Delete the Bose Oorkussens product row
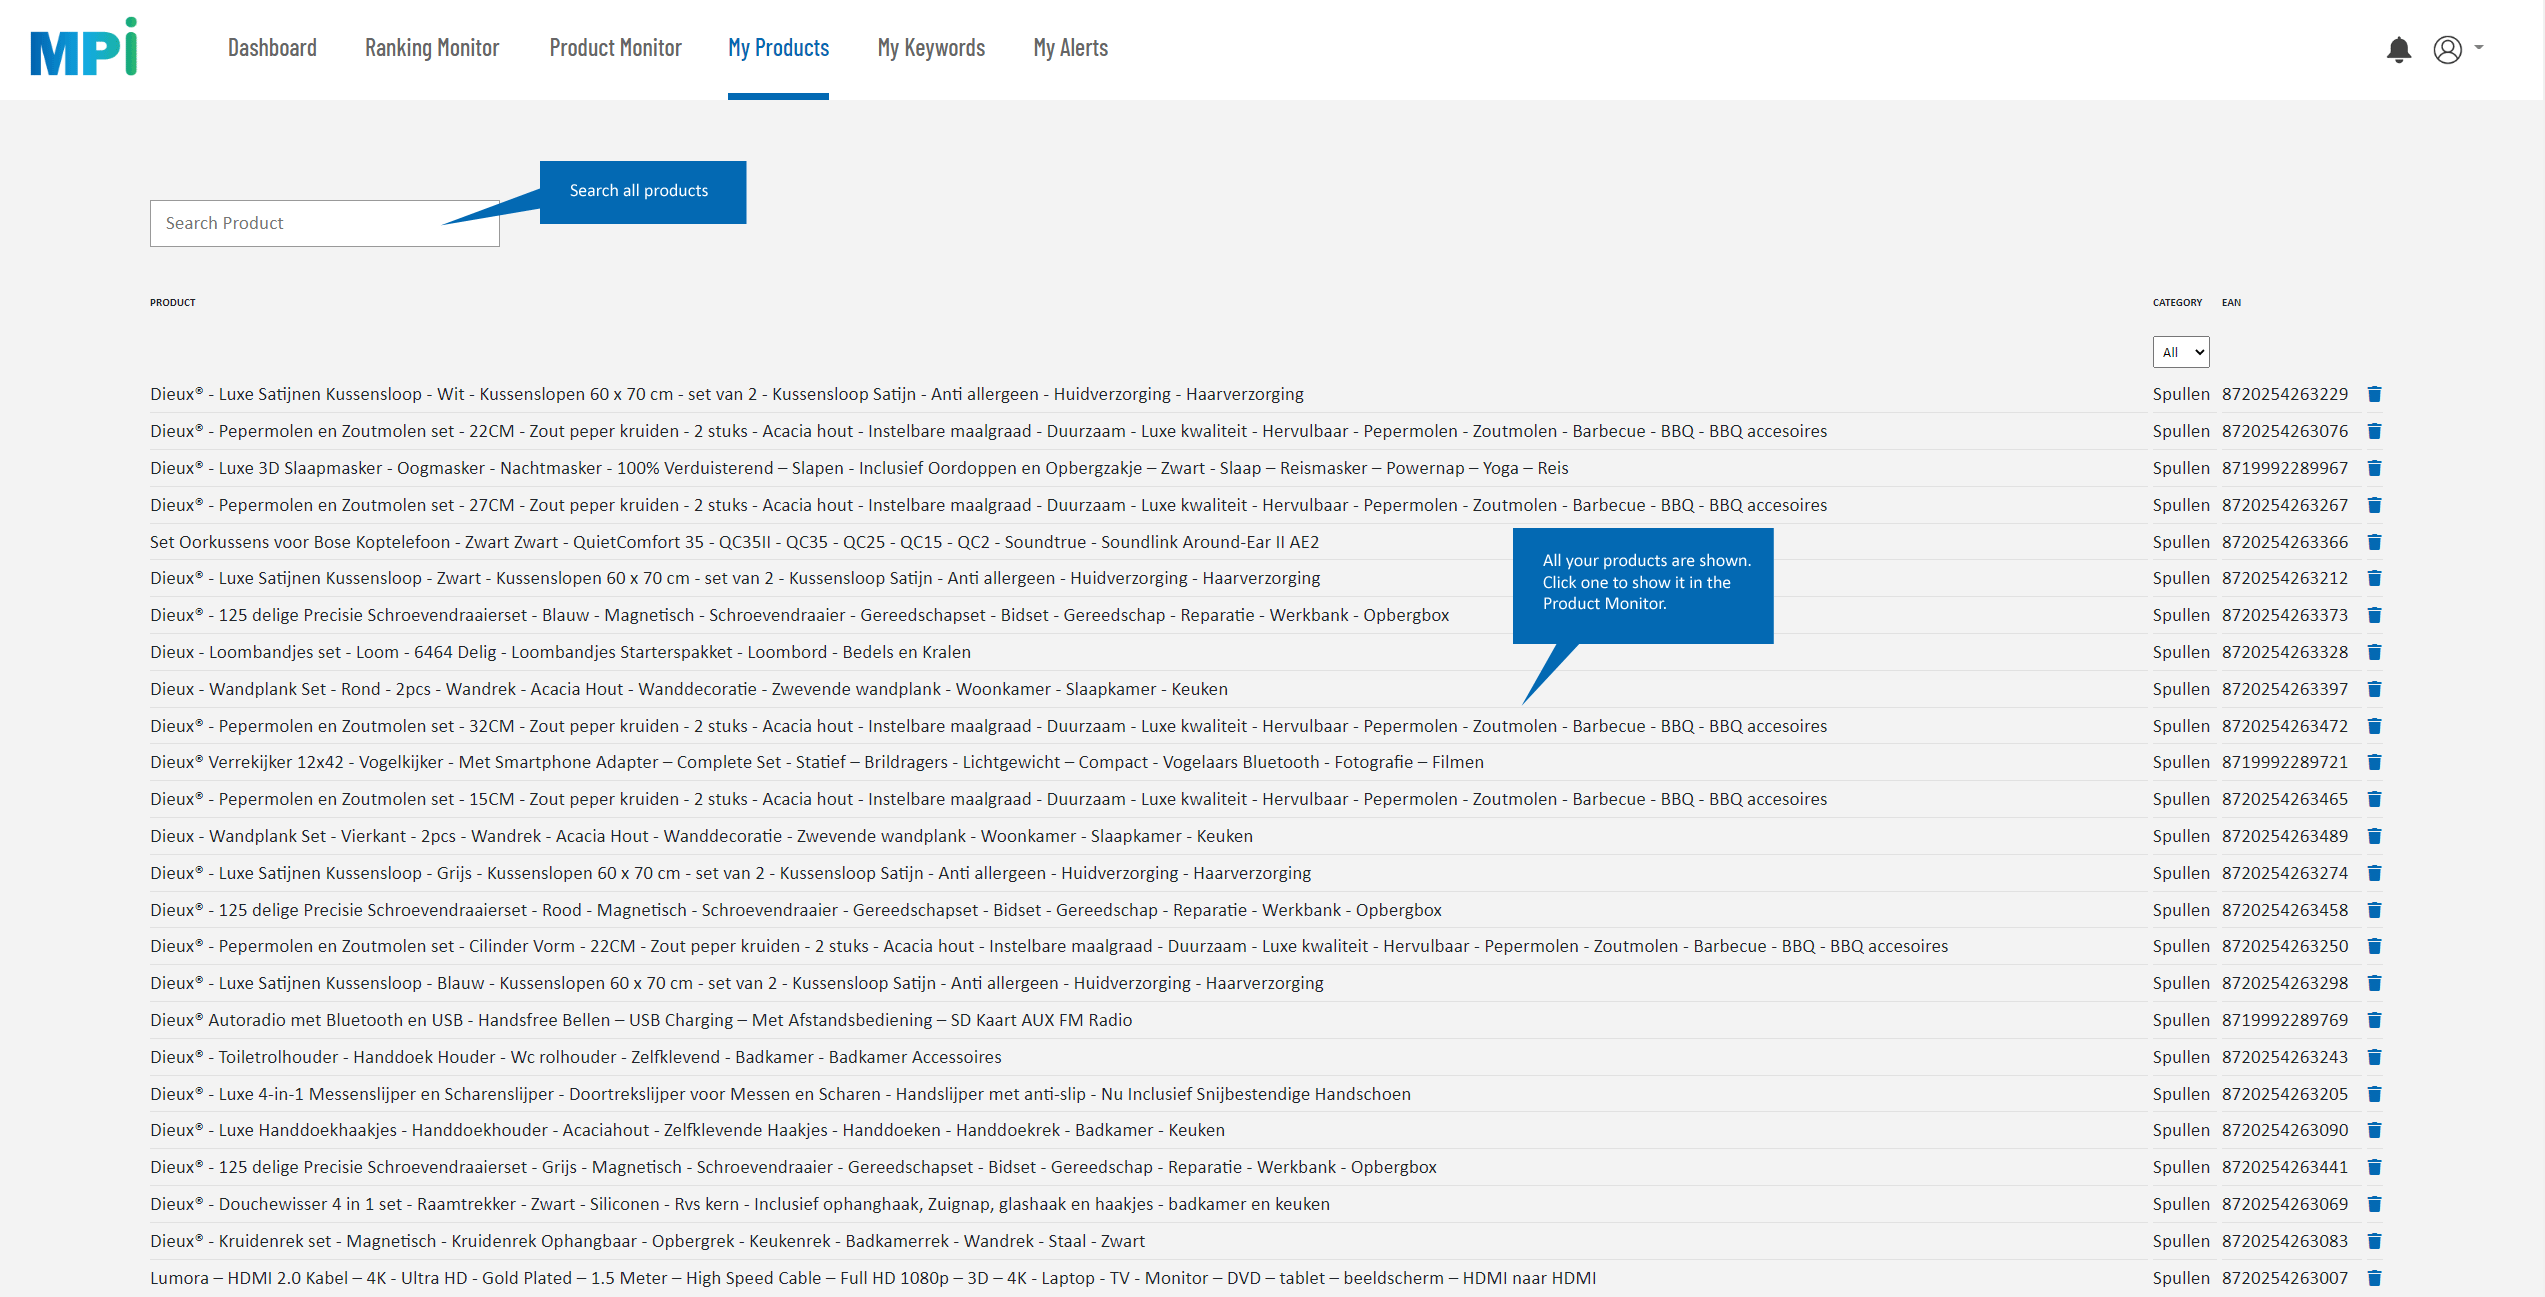2545x1297 pixels. (2374, 542)
